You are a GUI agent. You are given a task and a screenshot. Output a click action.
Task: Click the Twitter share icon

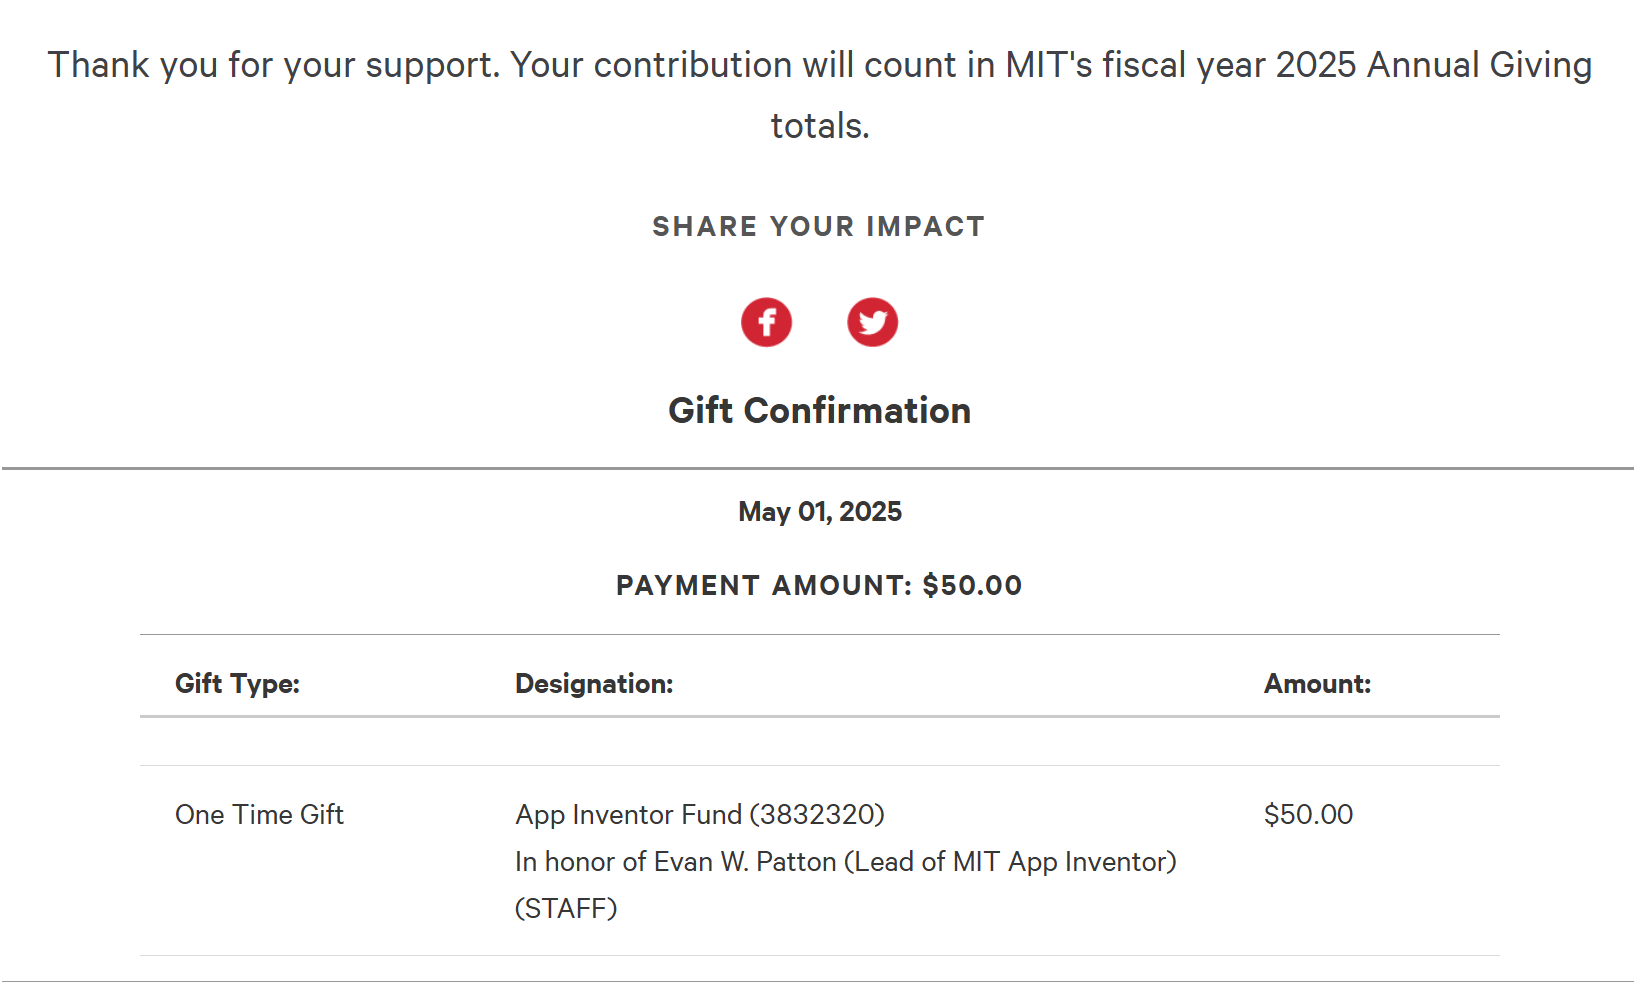[872, 322]
